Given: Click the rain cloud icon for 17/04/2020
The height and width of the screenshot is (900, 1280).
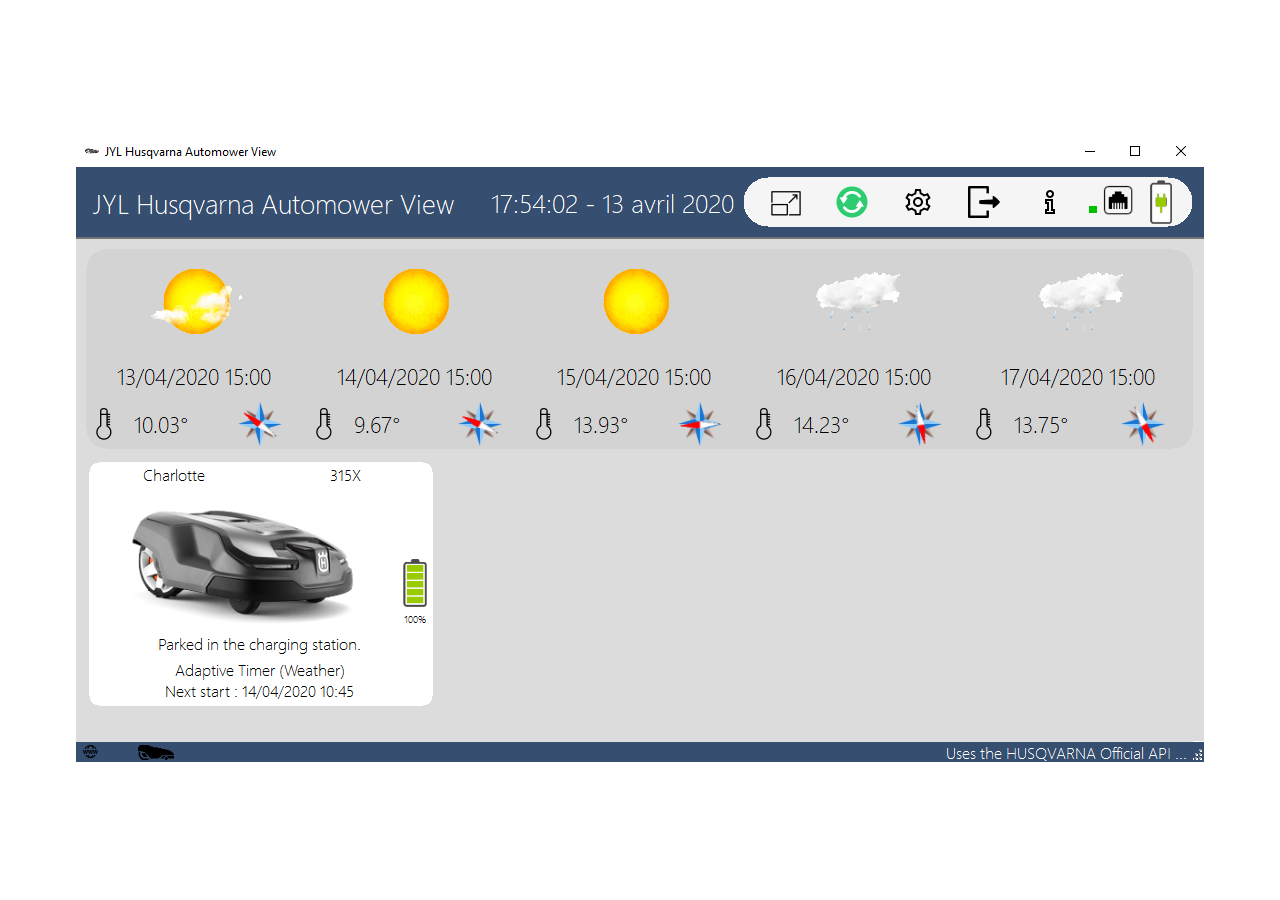Looking at the screenshot, I should (1080, 301).
